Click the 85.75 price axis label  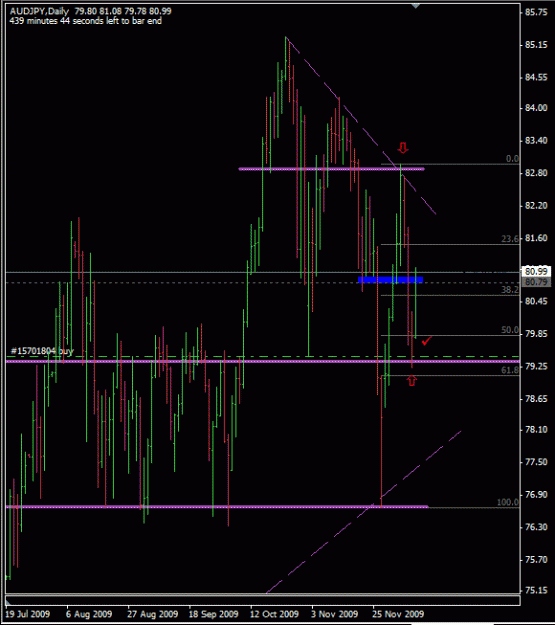[x=536, y=12]
